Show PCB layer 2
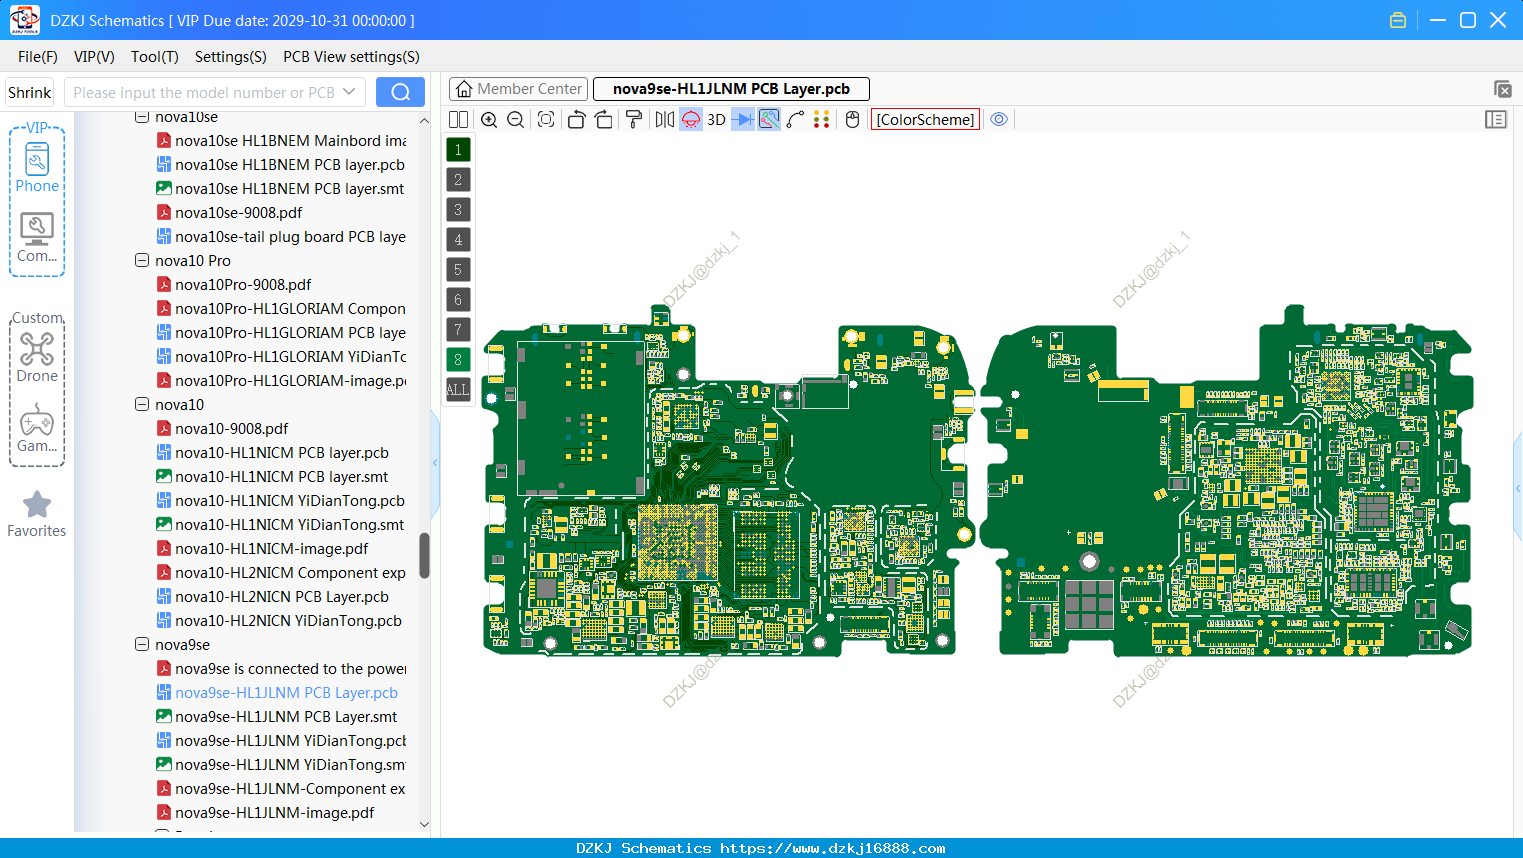 point(458,180)
